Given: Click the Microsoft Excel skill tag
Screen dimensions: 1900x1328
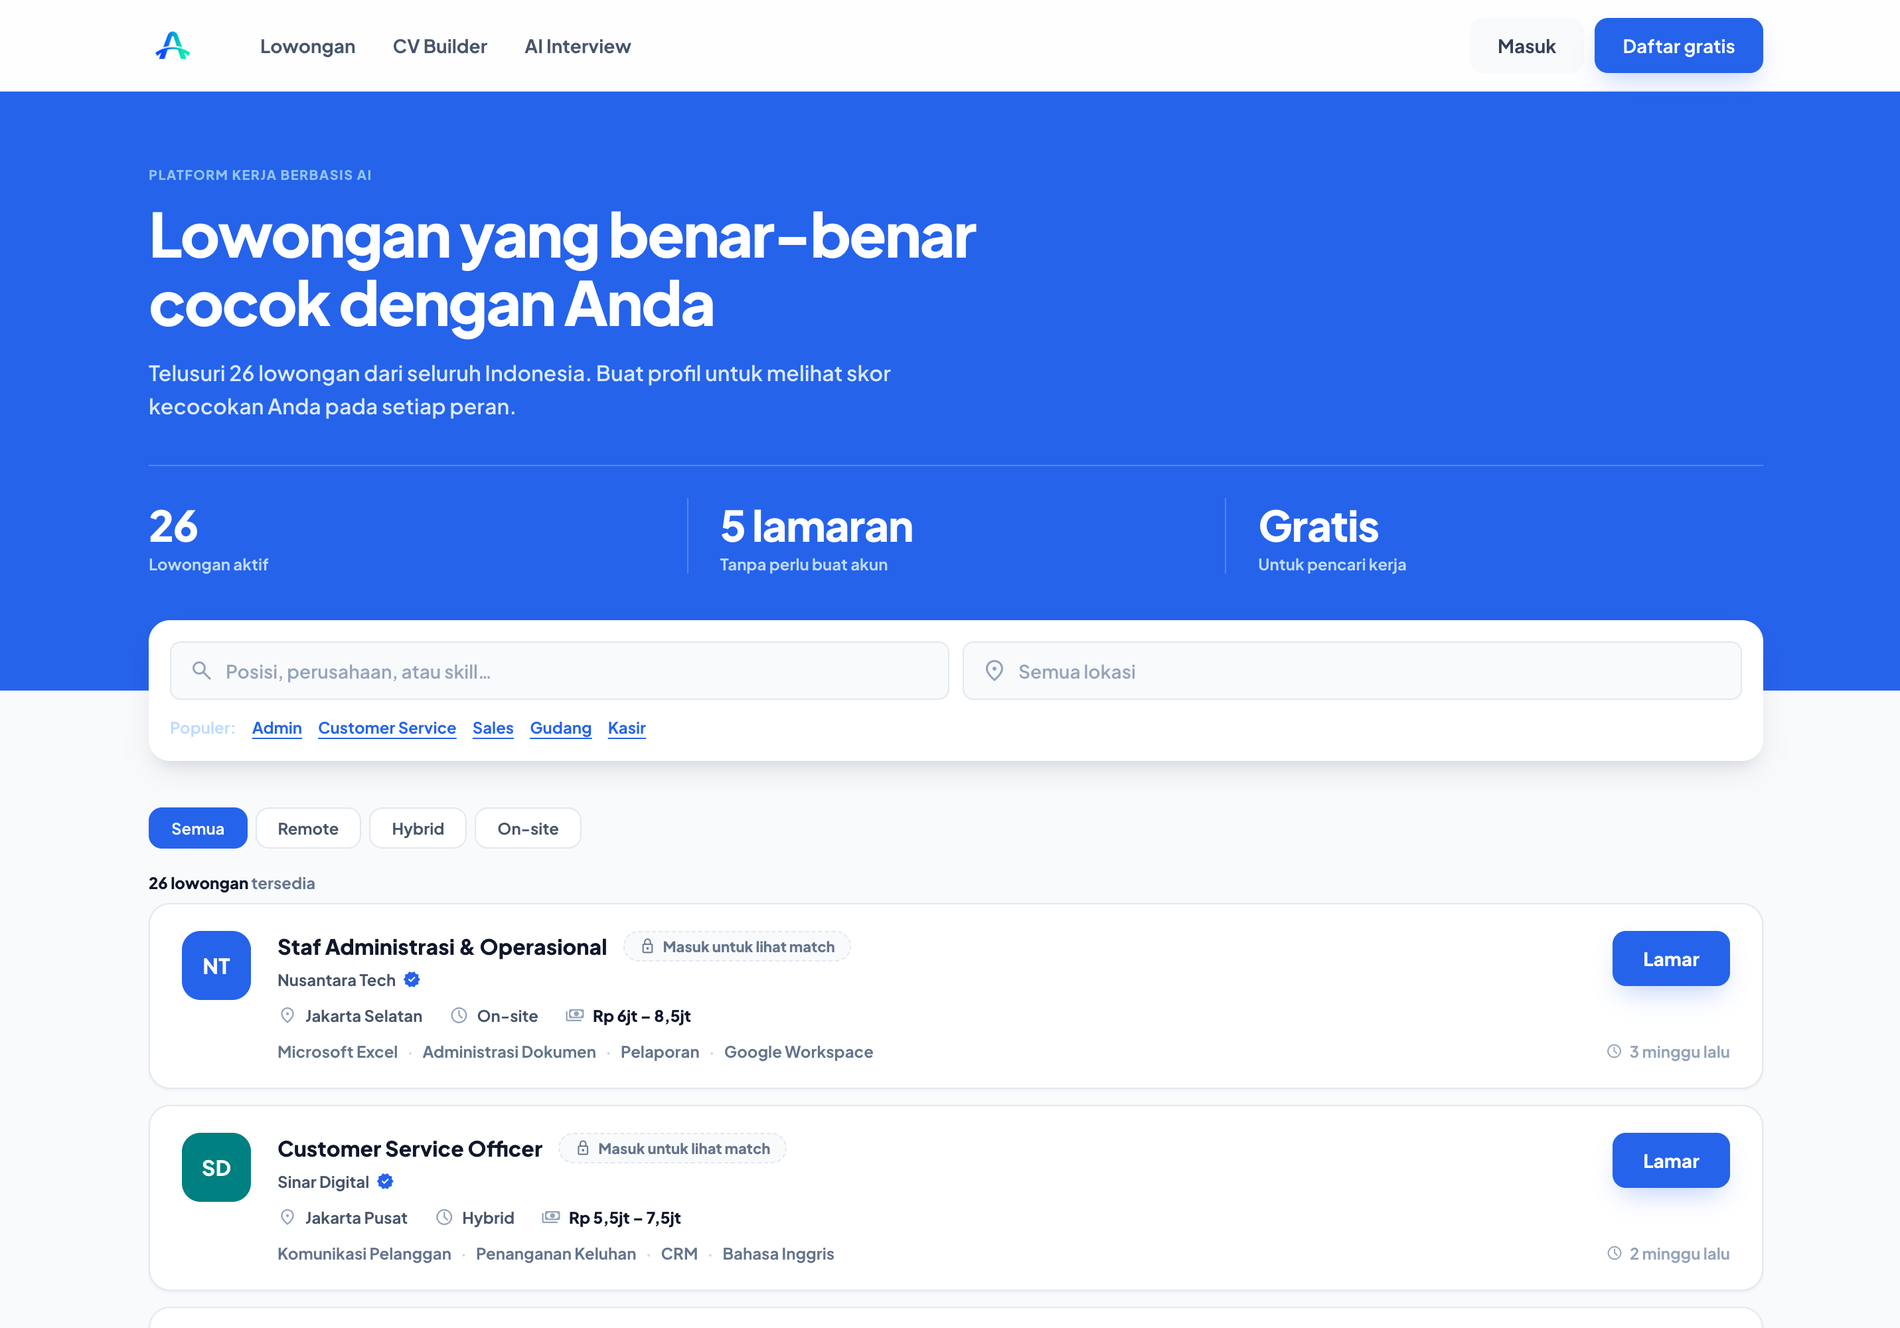Looking at the screenshot, I should (x=337, y=1052).
